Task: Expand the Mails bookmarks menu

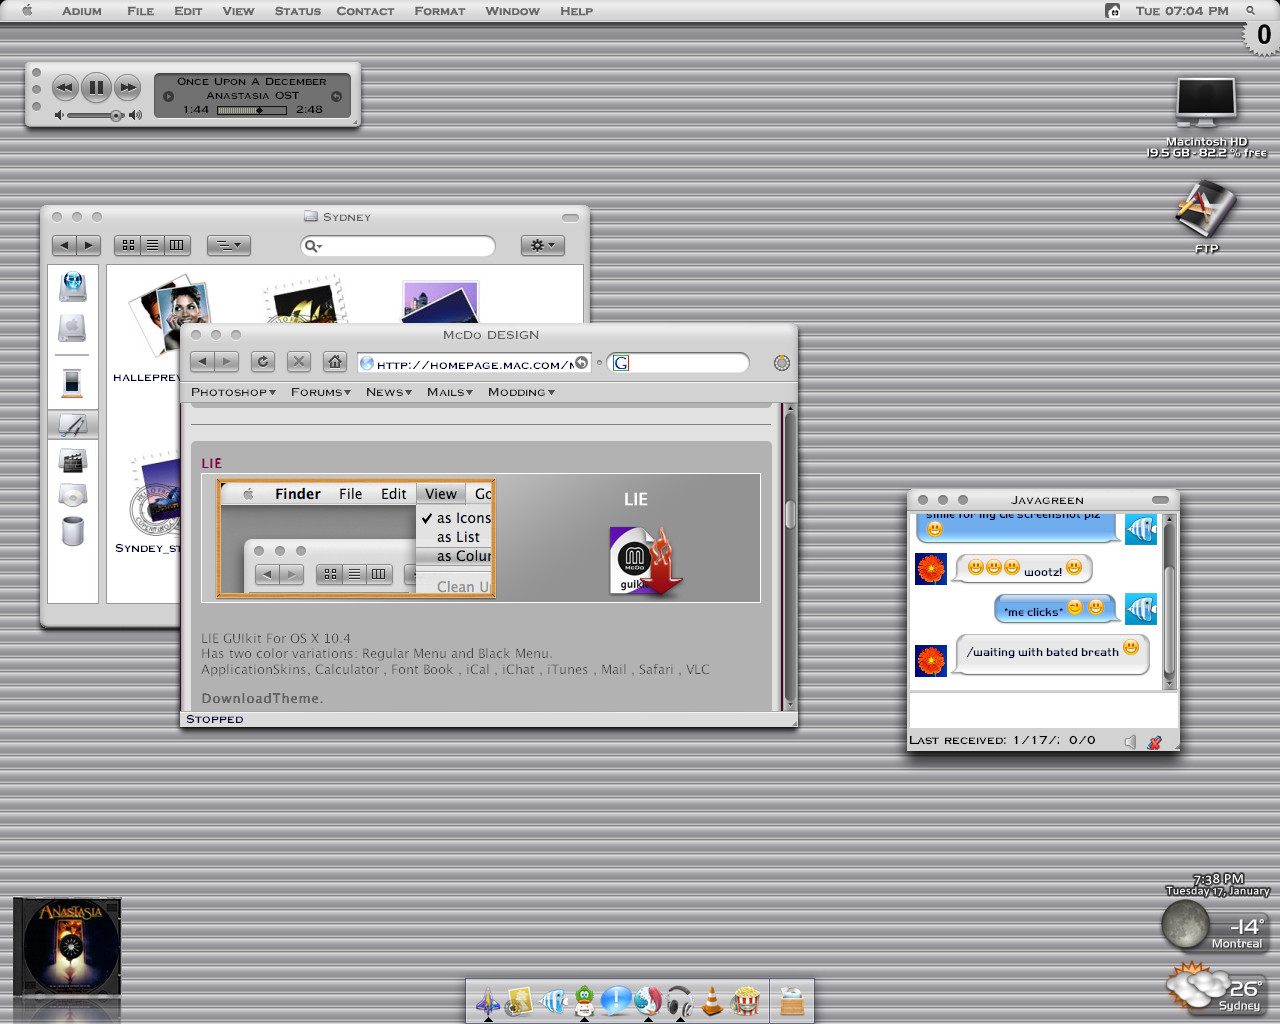Action: 450,392
